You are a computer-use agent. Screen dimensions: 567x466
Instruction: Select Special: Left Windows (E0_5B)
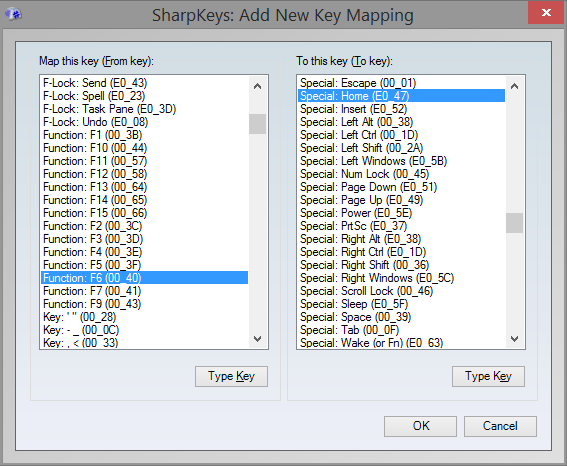(401, 161)
